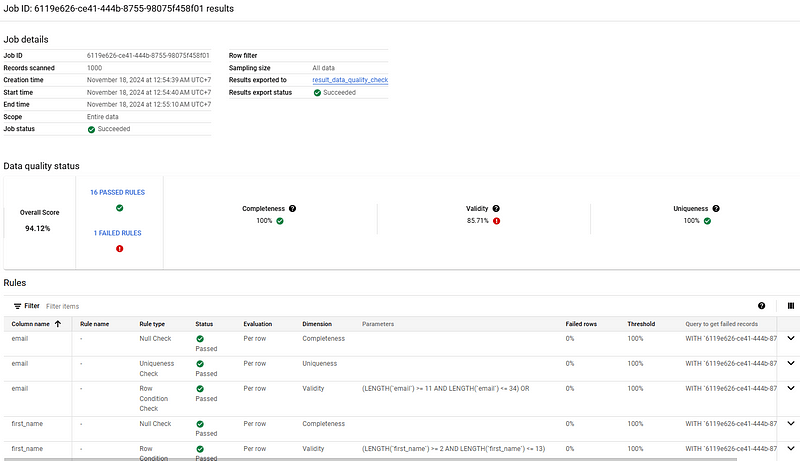Click the Uniqueness help question icon
Viewport: 800px width, 461px height.
click(x=716, y=209)
